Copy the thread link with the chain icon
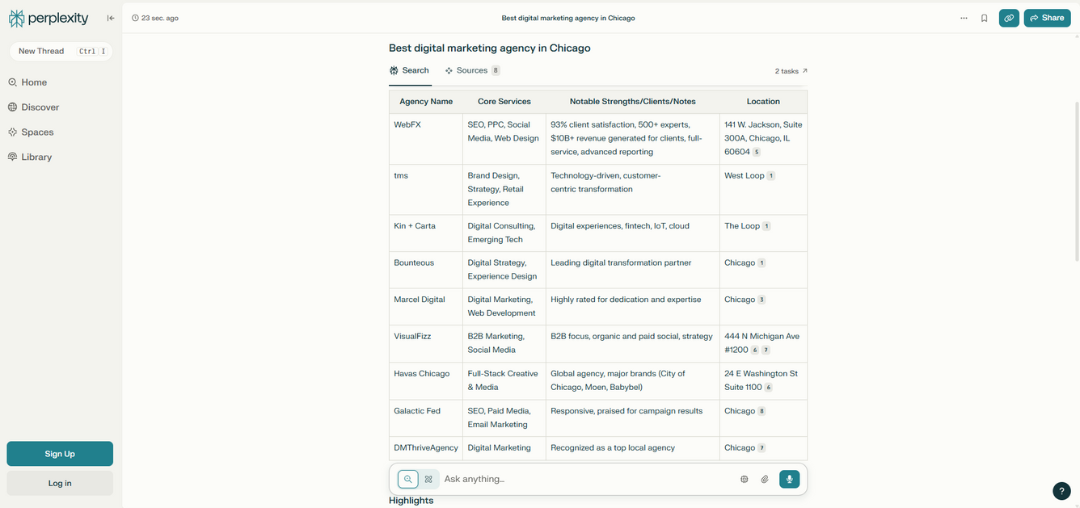Image resolution: width=1080 pixels, height=508 pixels. 1008,18
